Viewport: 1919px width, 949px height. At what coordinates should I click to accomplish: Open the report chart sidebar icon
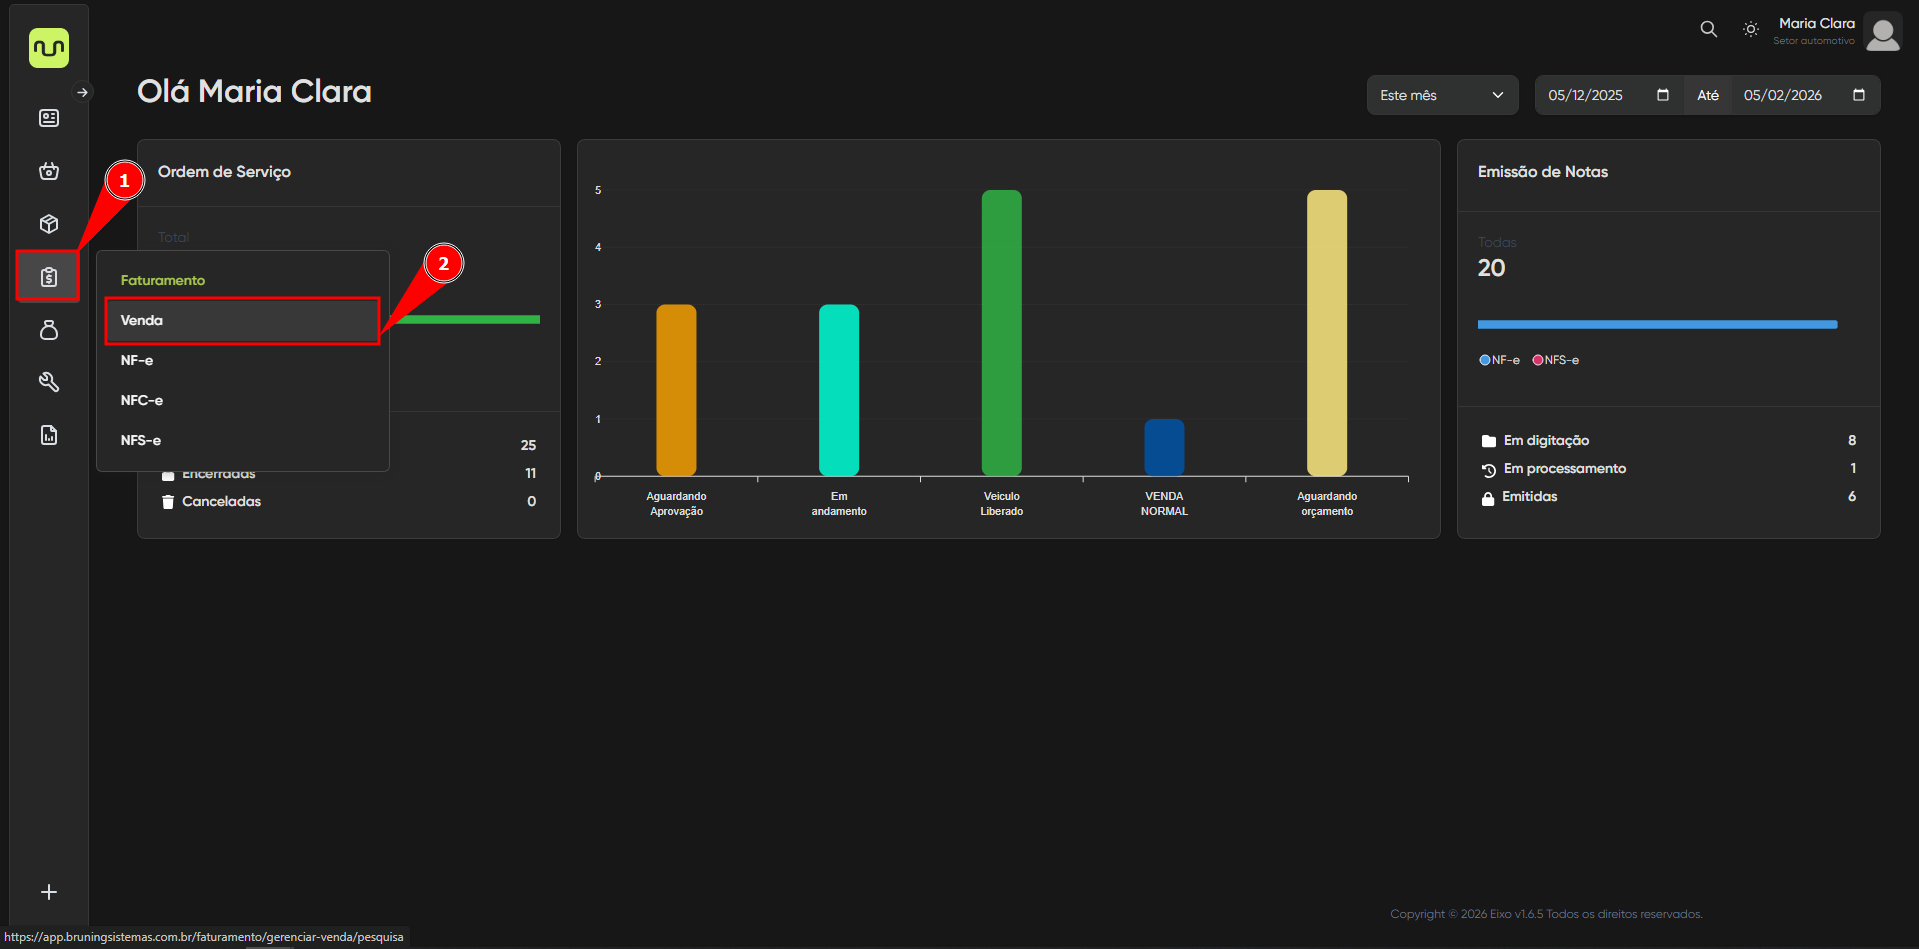click(49, 435)
